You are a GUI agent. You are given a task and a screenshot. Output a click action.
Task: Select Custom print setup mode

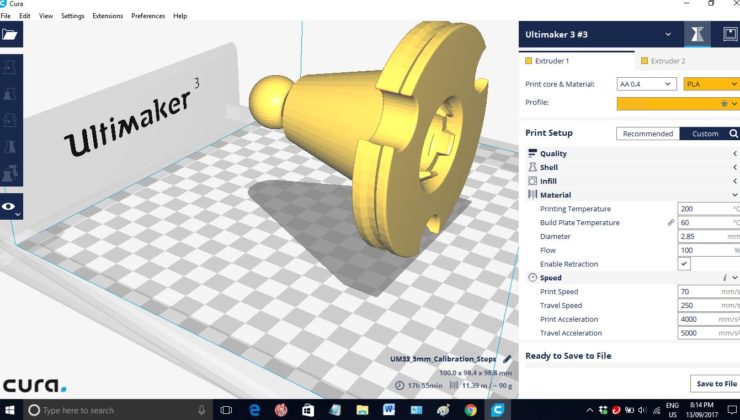point(705,134)
